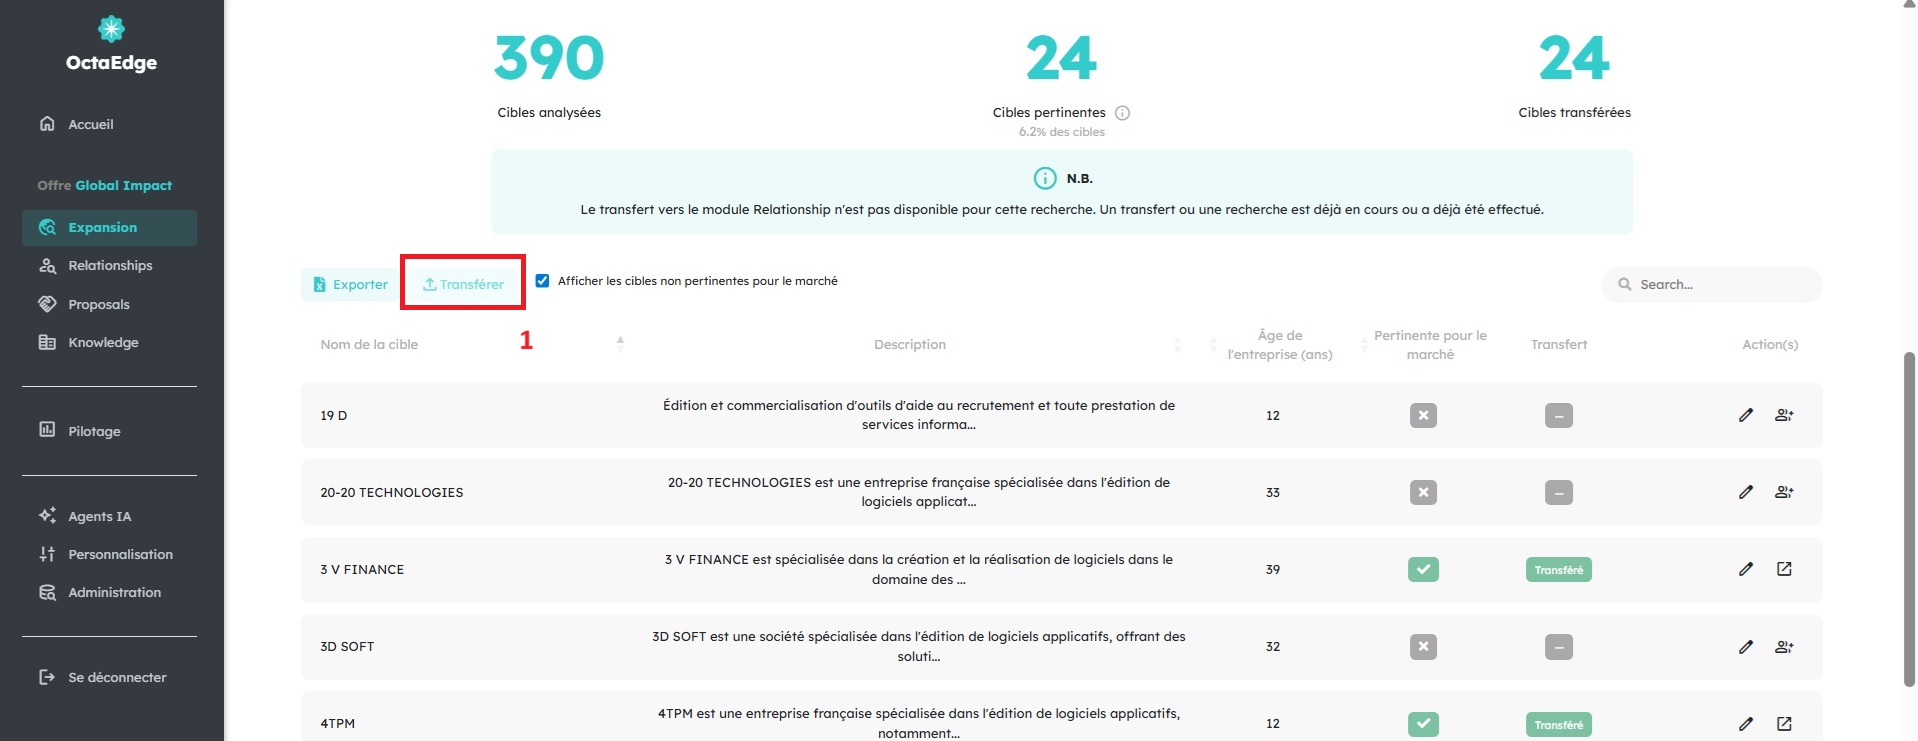The height and width of the screenshot is (741, 1918).
Task: Click Transféré badge for 3 V FINANCE
Action: [1558, 570]
